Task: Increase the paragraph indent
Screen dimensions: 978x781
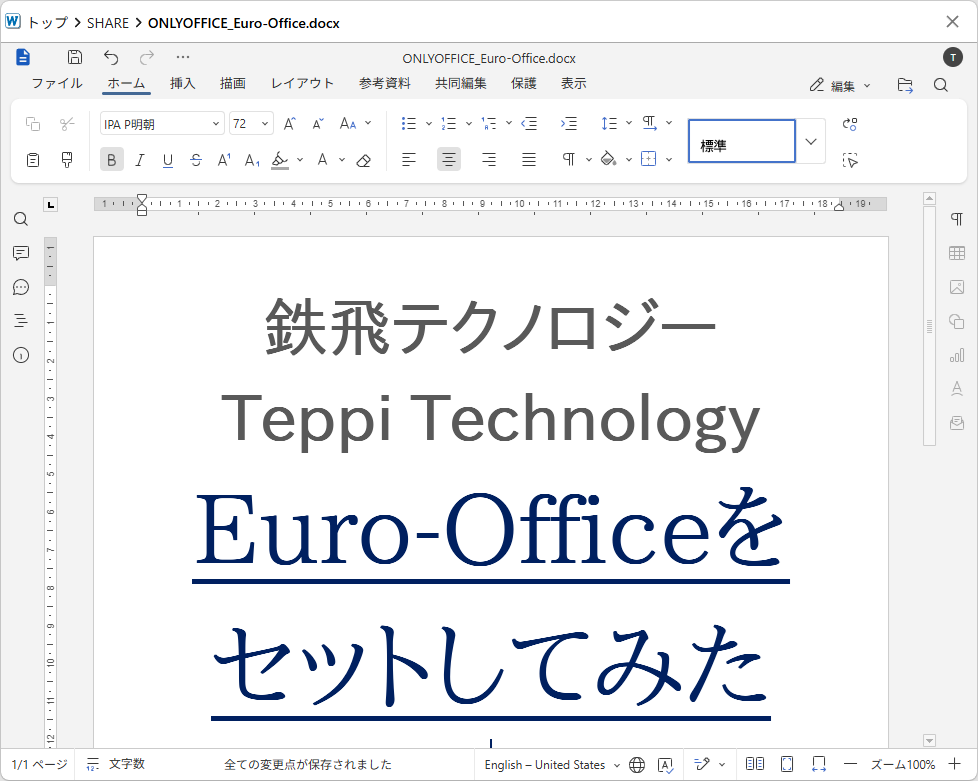Action: pyautogui.click(x=569, y=124)
